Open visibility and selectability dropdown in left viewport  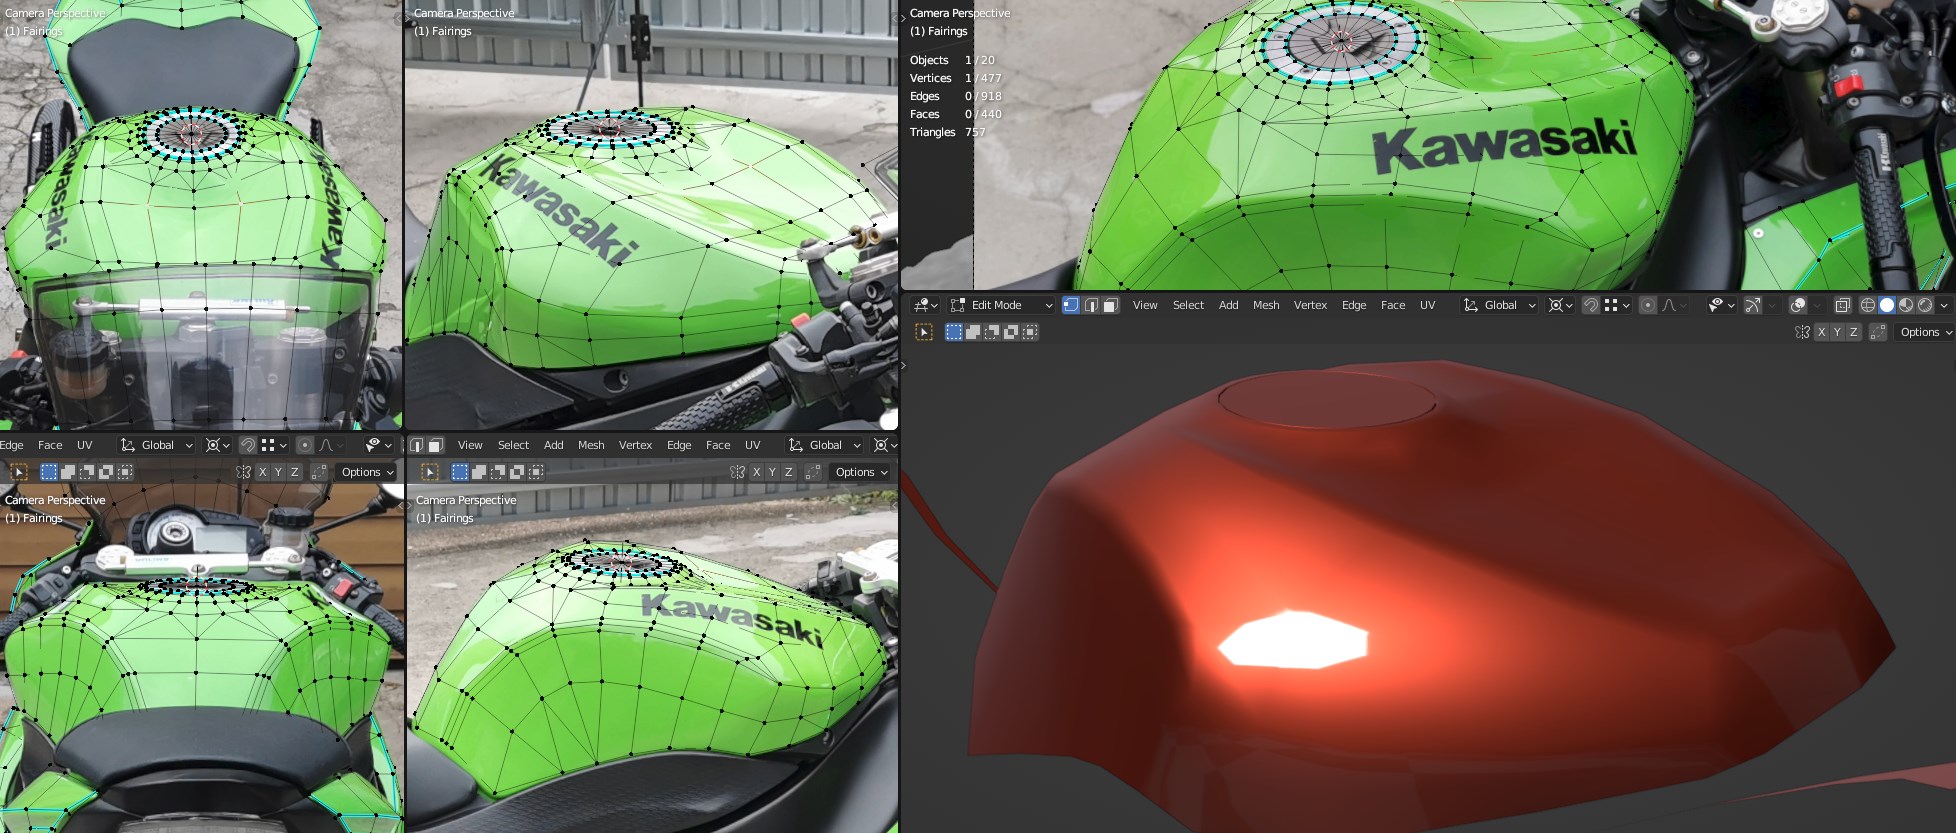pyautogui.click(x=378, y=445)
